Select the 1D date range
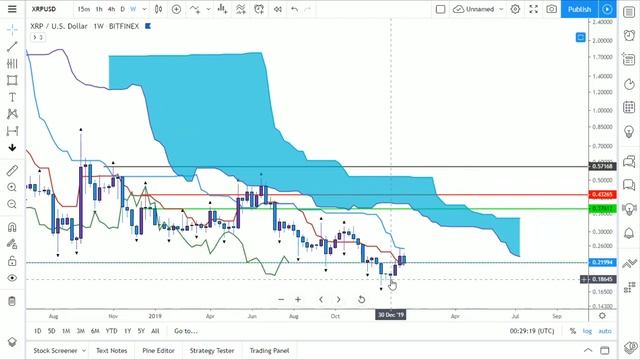This screenshot has width=640, height=360. [38, 331]
